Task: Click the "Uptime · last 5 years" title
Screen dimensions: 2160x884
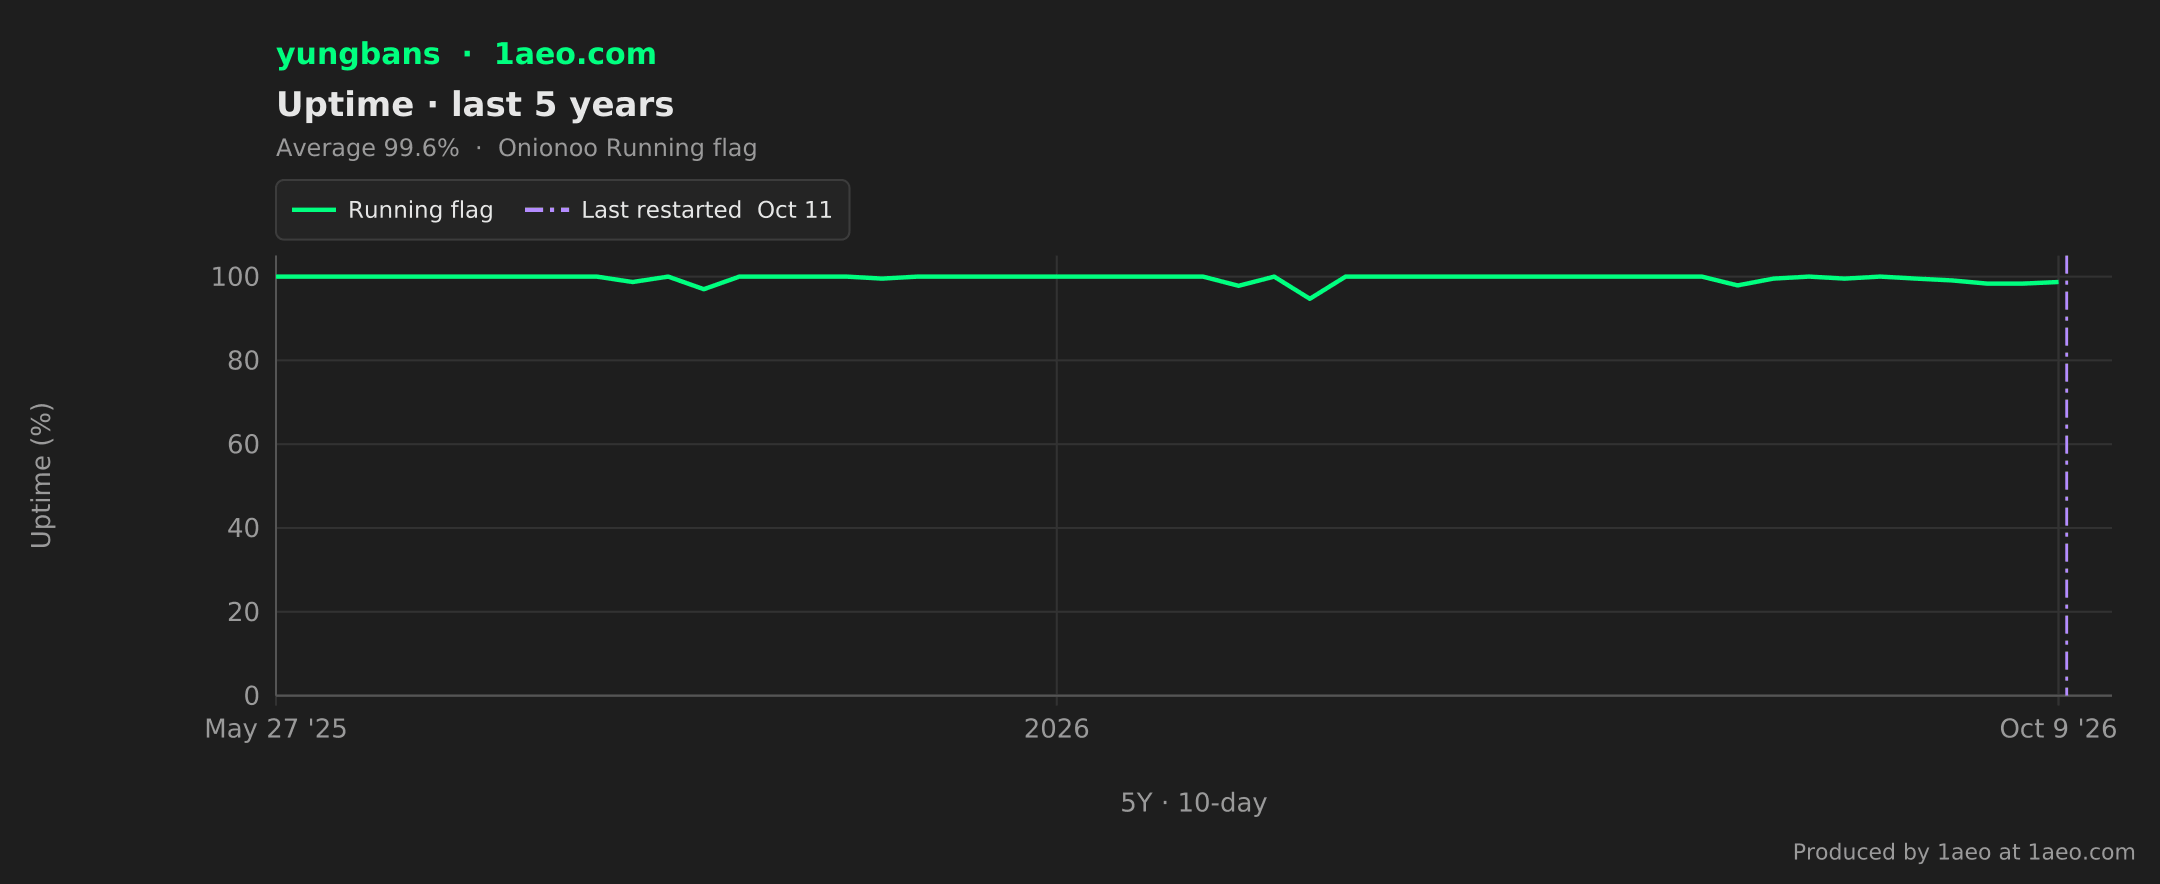Action: [x=475, y=105]
